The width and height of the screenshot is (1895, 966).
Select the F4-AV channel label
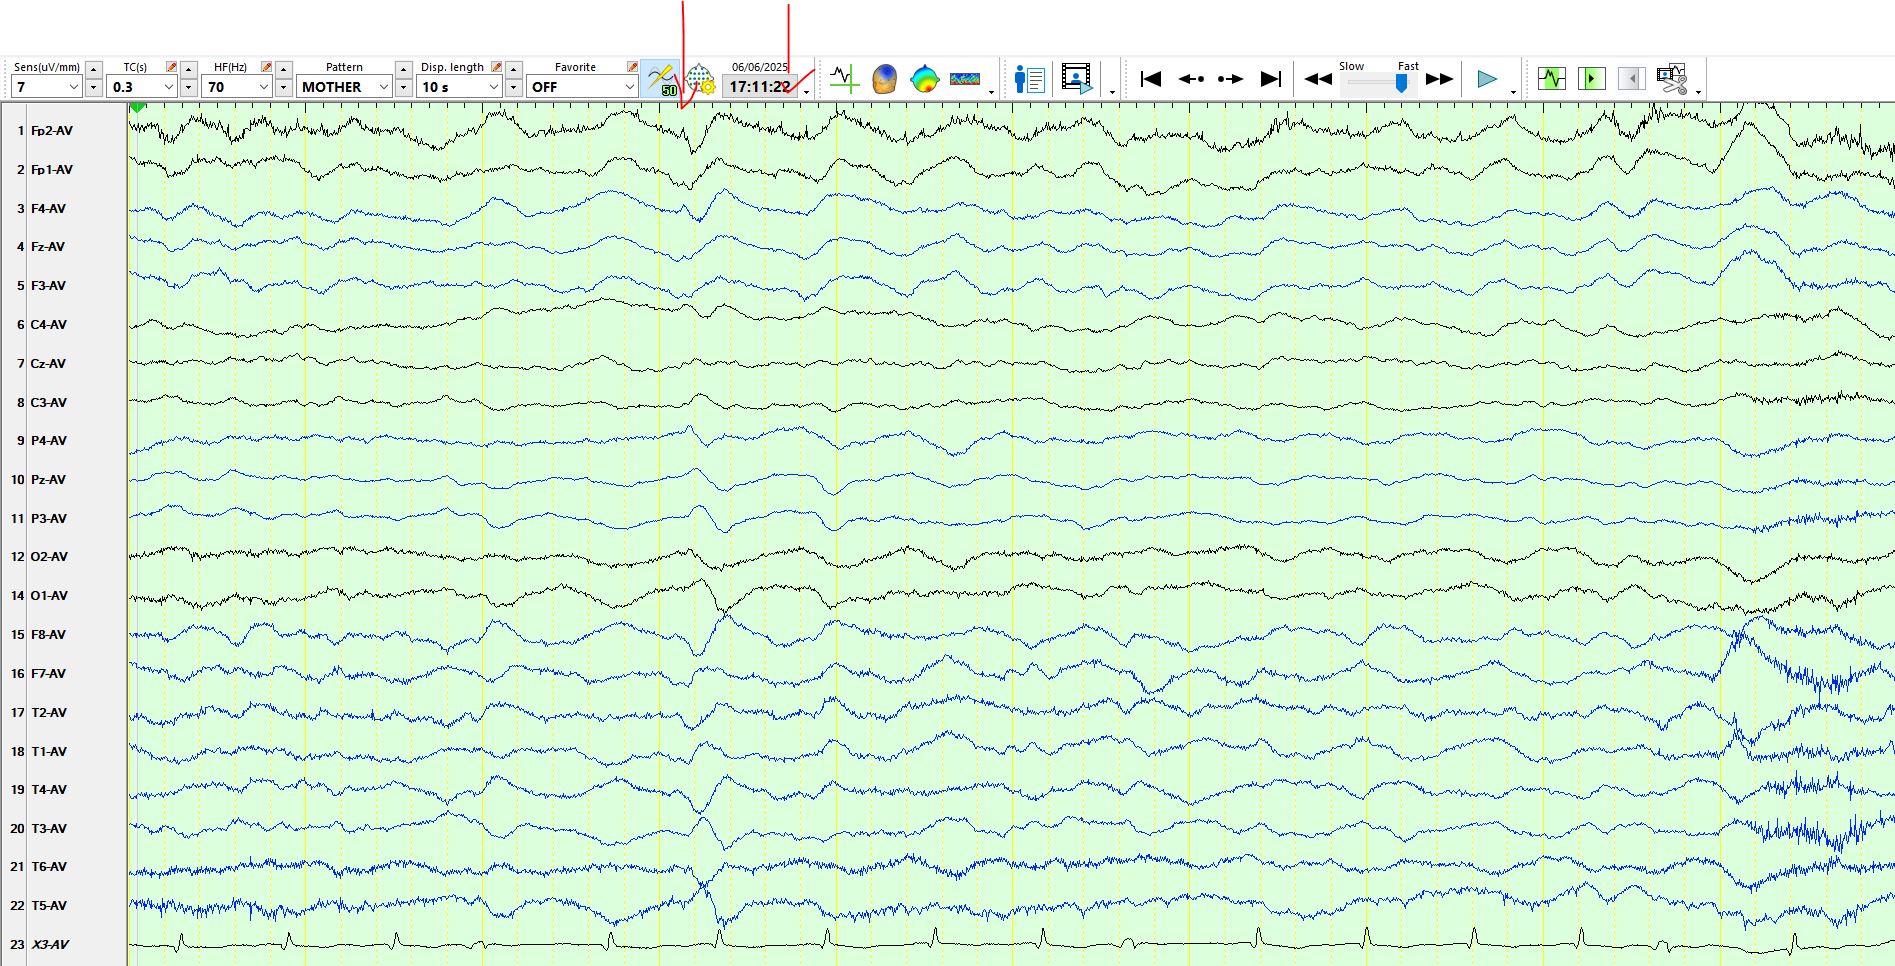[48, 209]
